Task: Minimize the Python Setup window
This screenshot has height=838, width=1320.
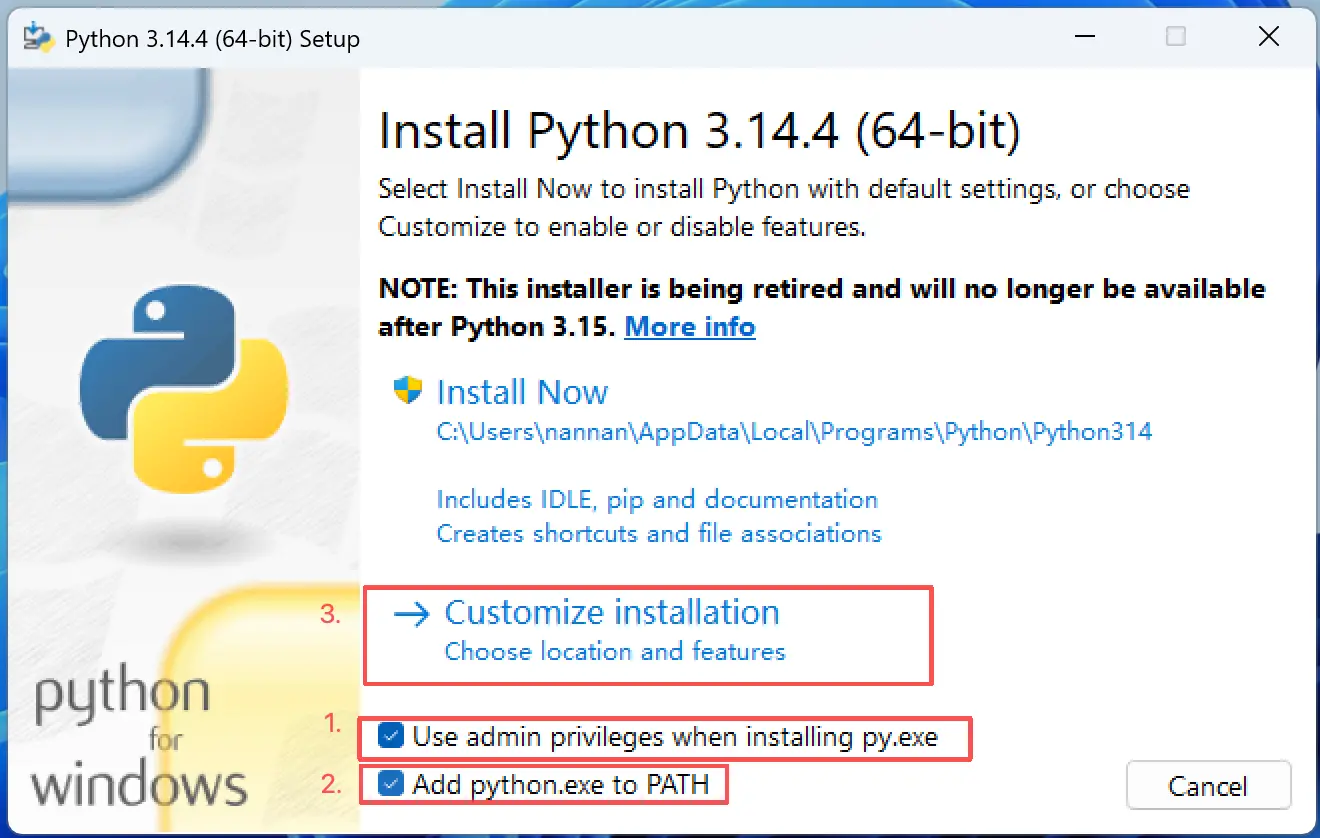Action: click(1083, 37)
